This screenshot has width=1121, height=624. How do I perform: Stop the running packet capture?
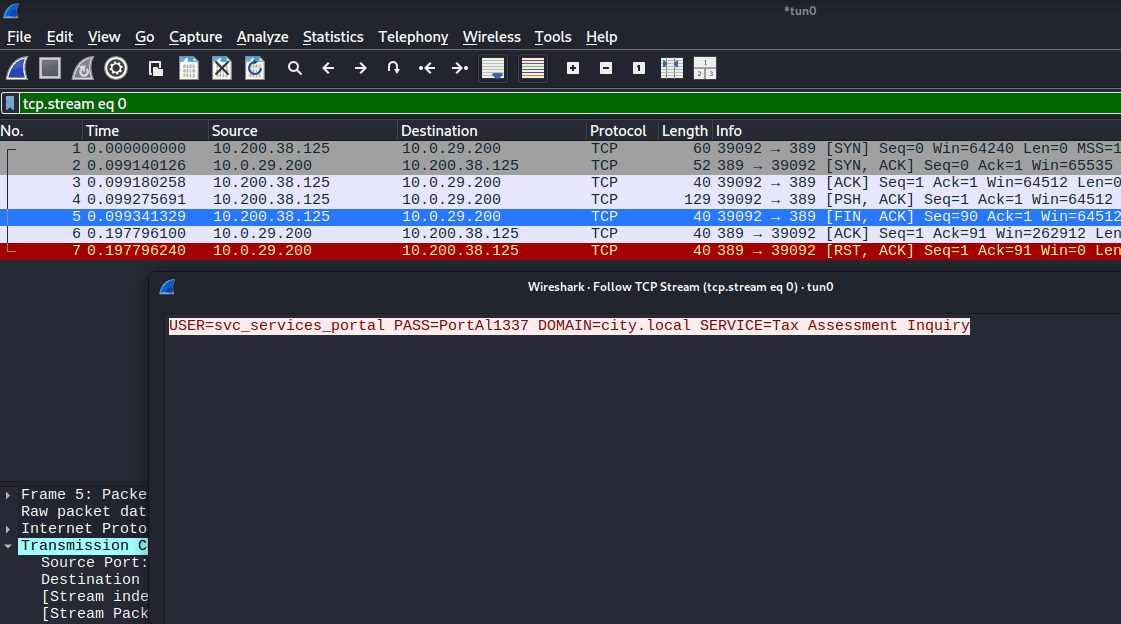(50, 68)
